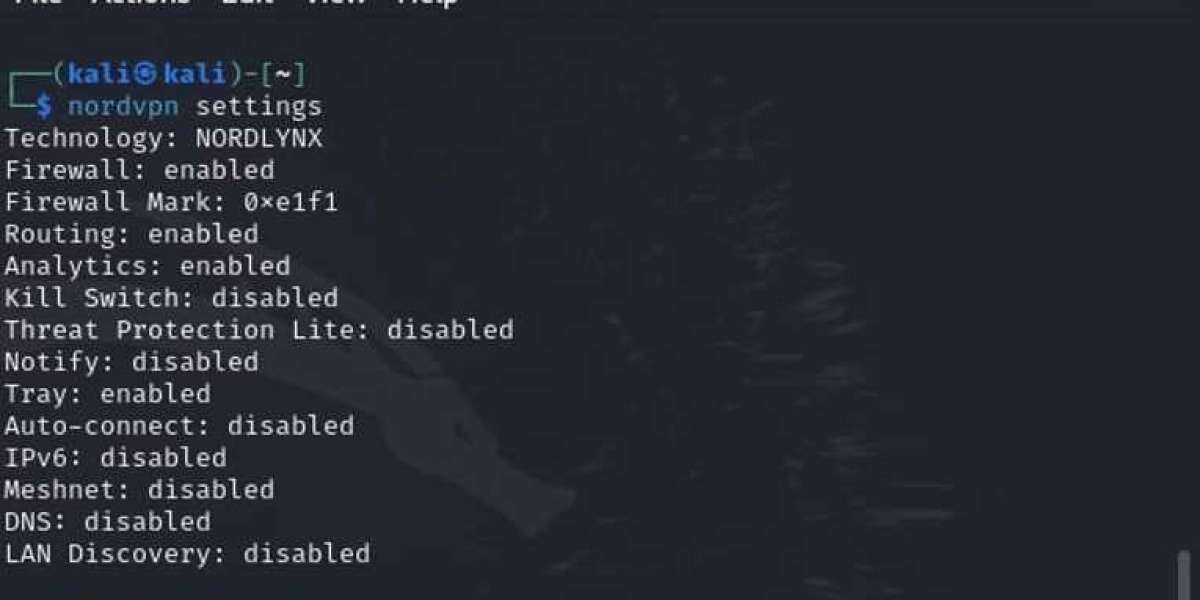
Task: Click the Analytics: enabled line
Action: (x=148, y=266)
